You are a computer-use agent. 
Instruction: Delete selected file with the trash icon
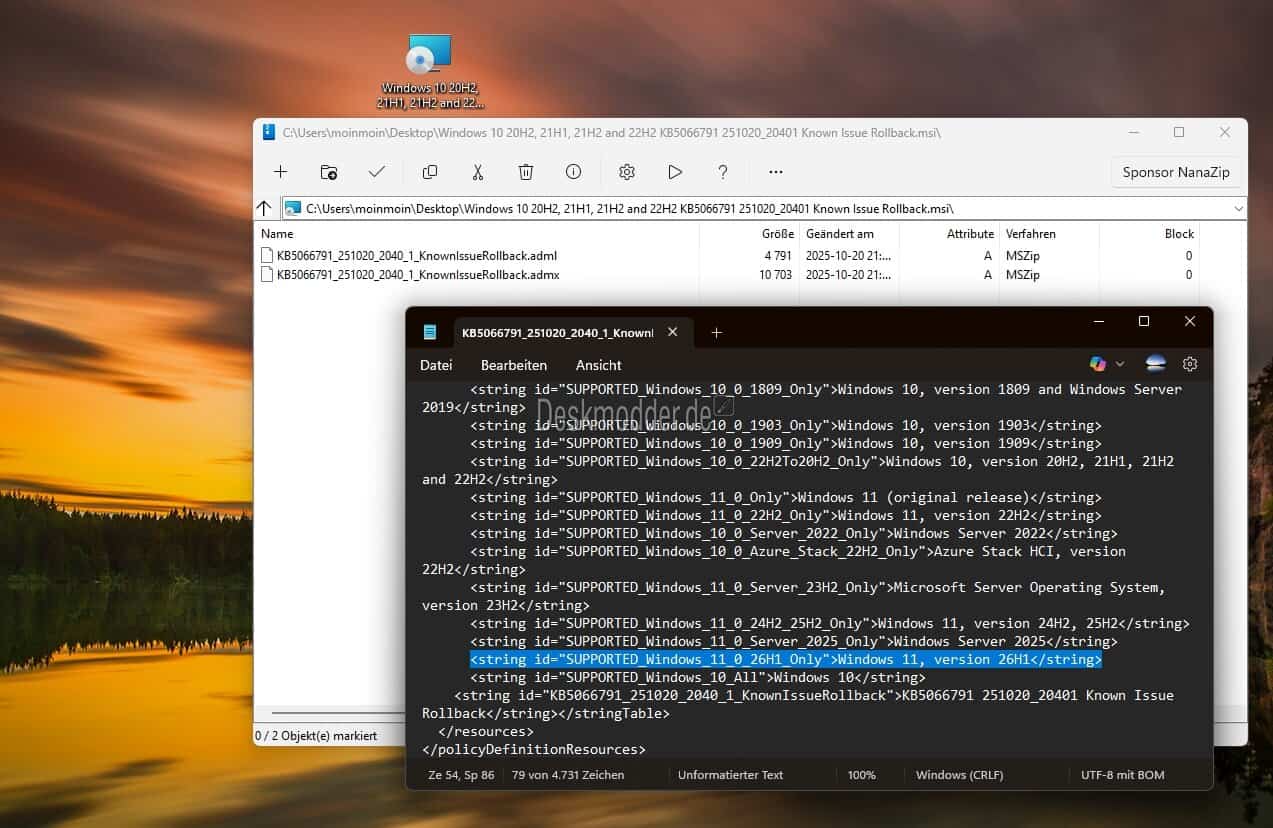(525, 172)
